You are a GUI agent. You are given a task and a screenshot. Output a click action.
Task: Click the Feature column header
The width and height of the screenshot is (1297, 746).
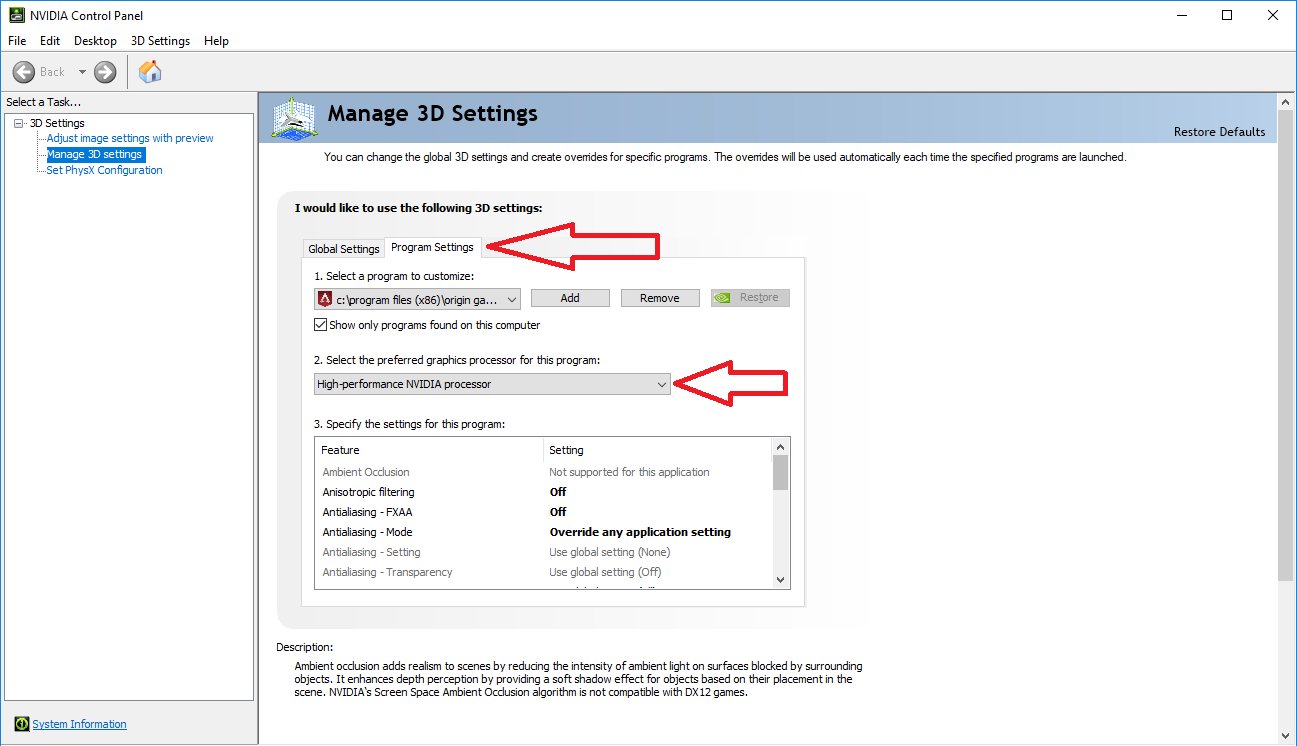pos(429,450)
